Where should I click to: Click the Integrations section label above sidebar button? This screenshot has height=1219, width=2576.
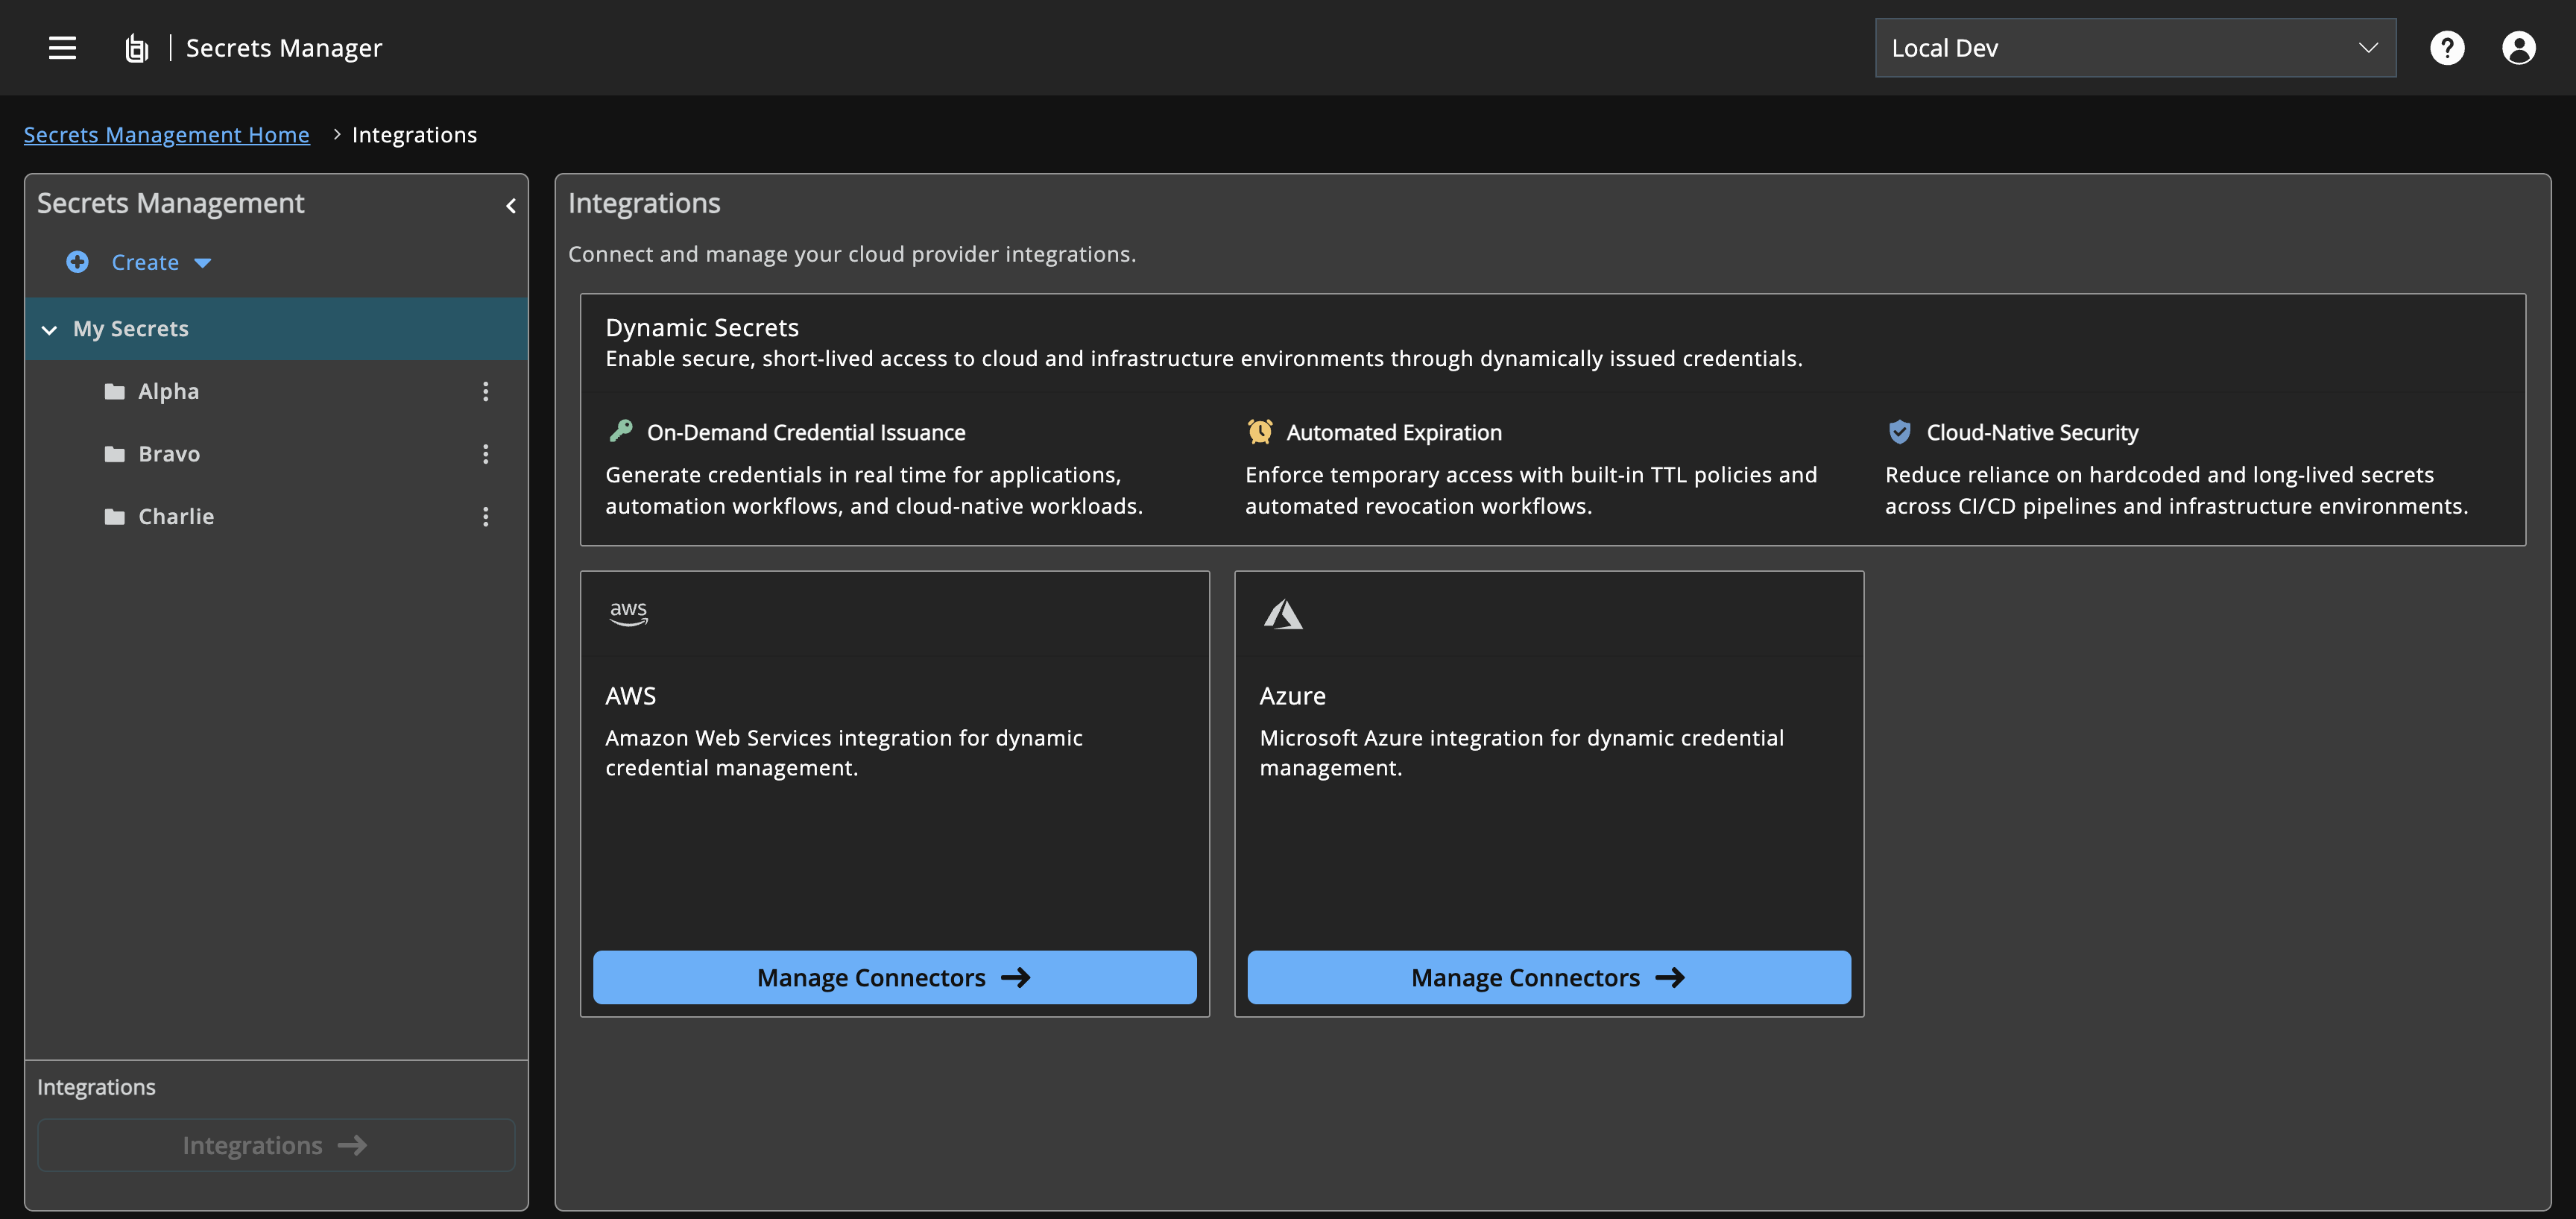[x=96, y=1087]
